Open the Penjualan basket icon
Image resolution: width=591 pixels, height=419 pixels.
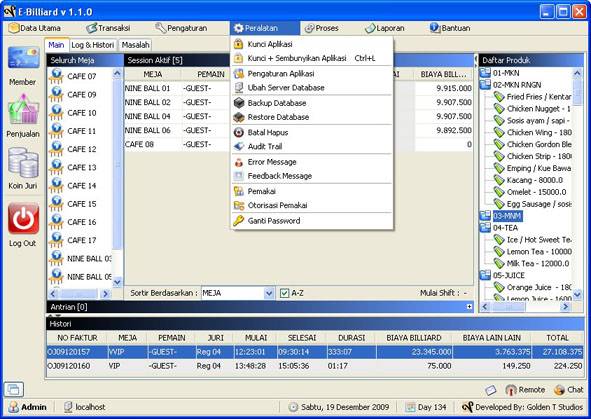[x=23, y=109]
